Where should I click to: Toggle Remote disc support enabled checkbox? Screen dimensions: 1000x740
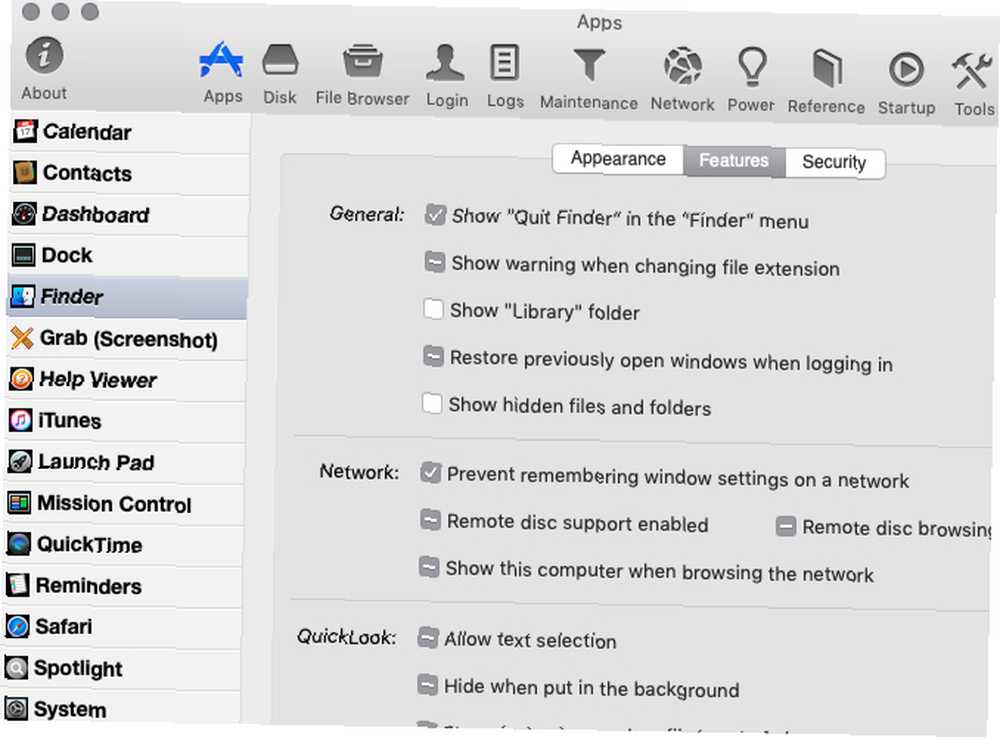430,520
